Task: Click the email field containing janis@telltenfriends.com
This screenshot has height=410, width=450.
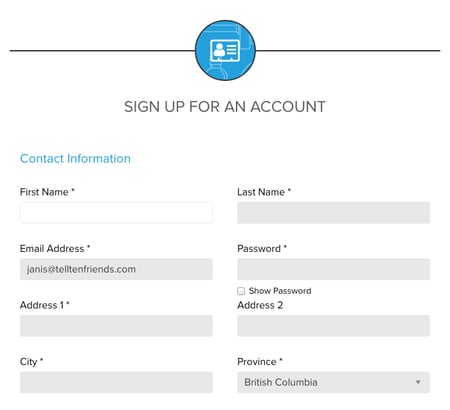Action: tap(116, 269)
